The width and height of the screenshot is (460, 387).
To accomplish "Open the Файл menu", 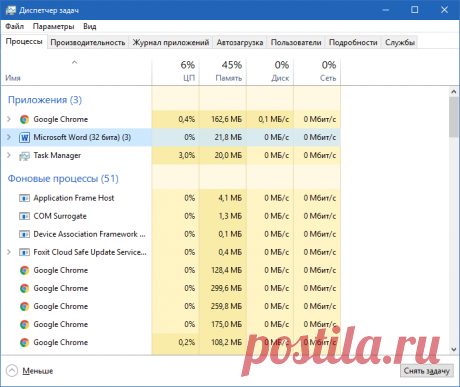I will [14, 26].
